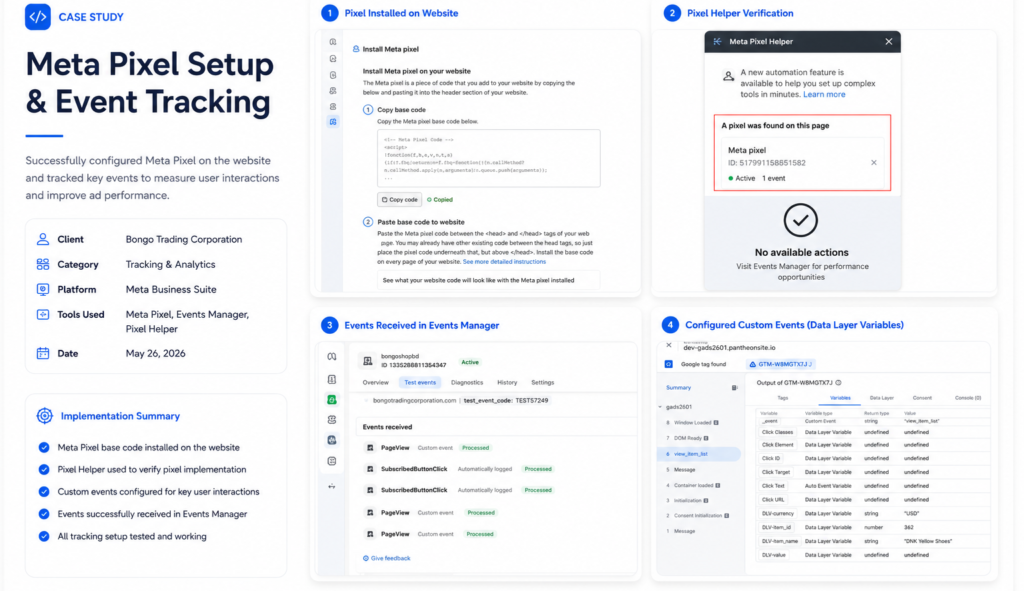1024x591 pixels.
Task: Follow the Learn more link in Pixel Helper
Action: pos(824,95)
